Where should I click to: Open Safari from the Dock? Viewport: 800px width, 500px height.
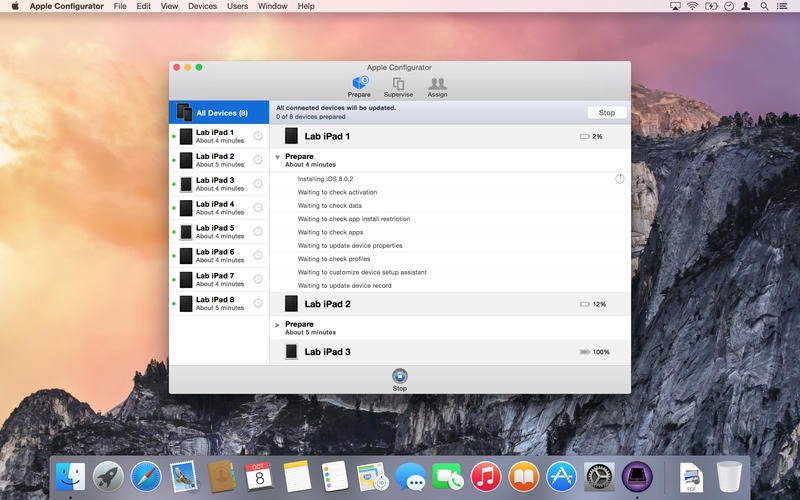[x=146, y=476]
